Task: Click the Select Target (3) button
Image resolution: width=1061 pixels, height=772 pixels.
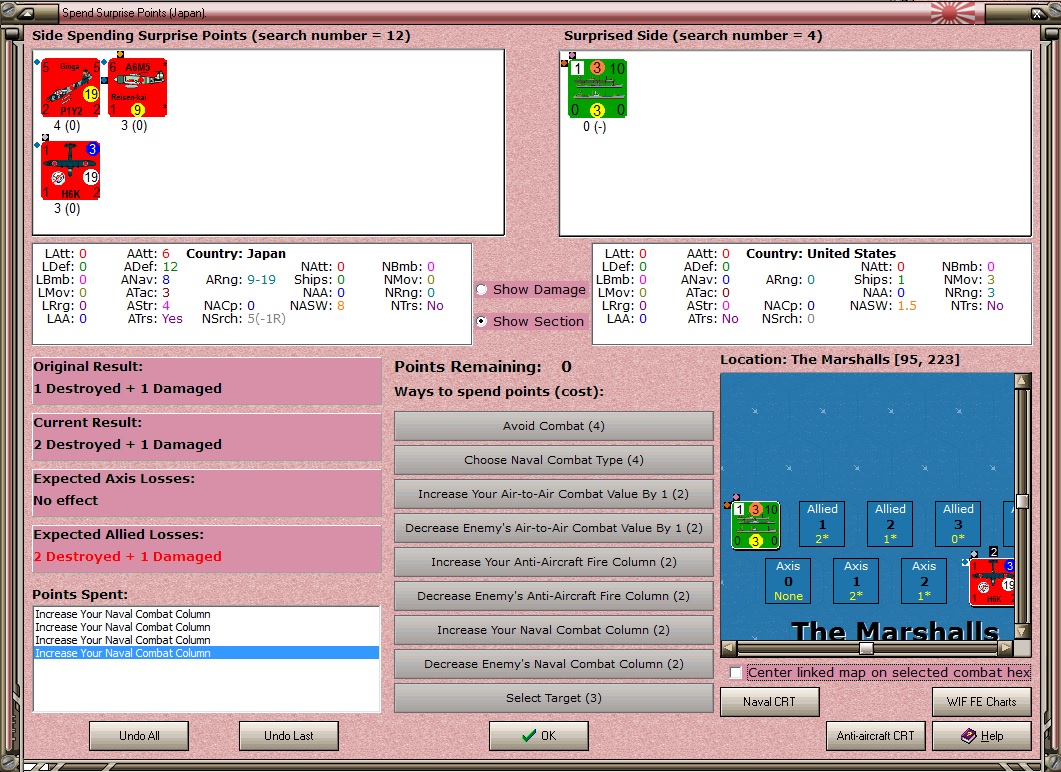Action: [554, 698]
